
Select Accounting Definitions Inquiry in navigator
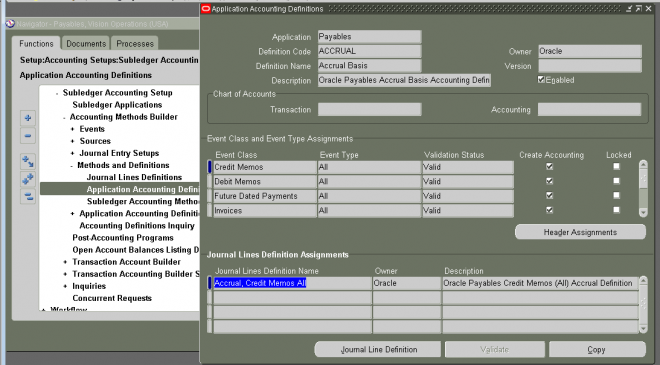click(x=137, y=226)
